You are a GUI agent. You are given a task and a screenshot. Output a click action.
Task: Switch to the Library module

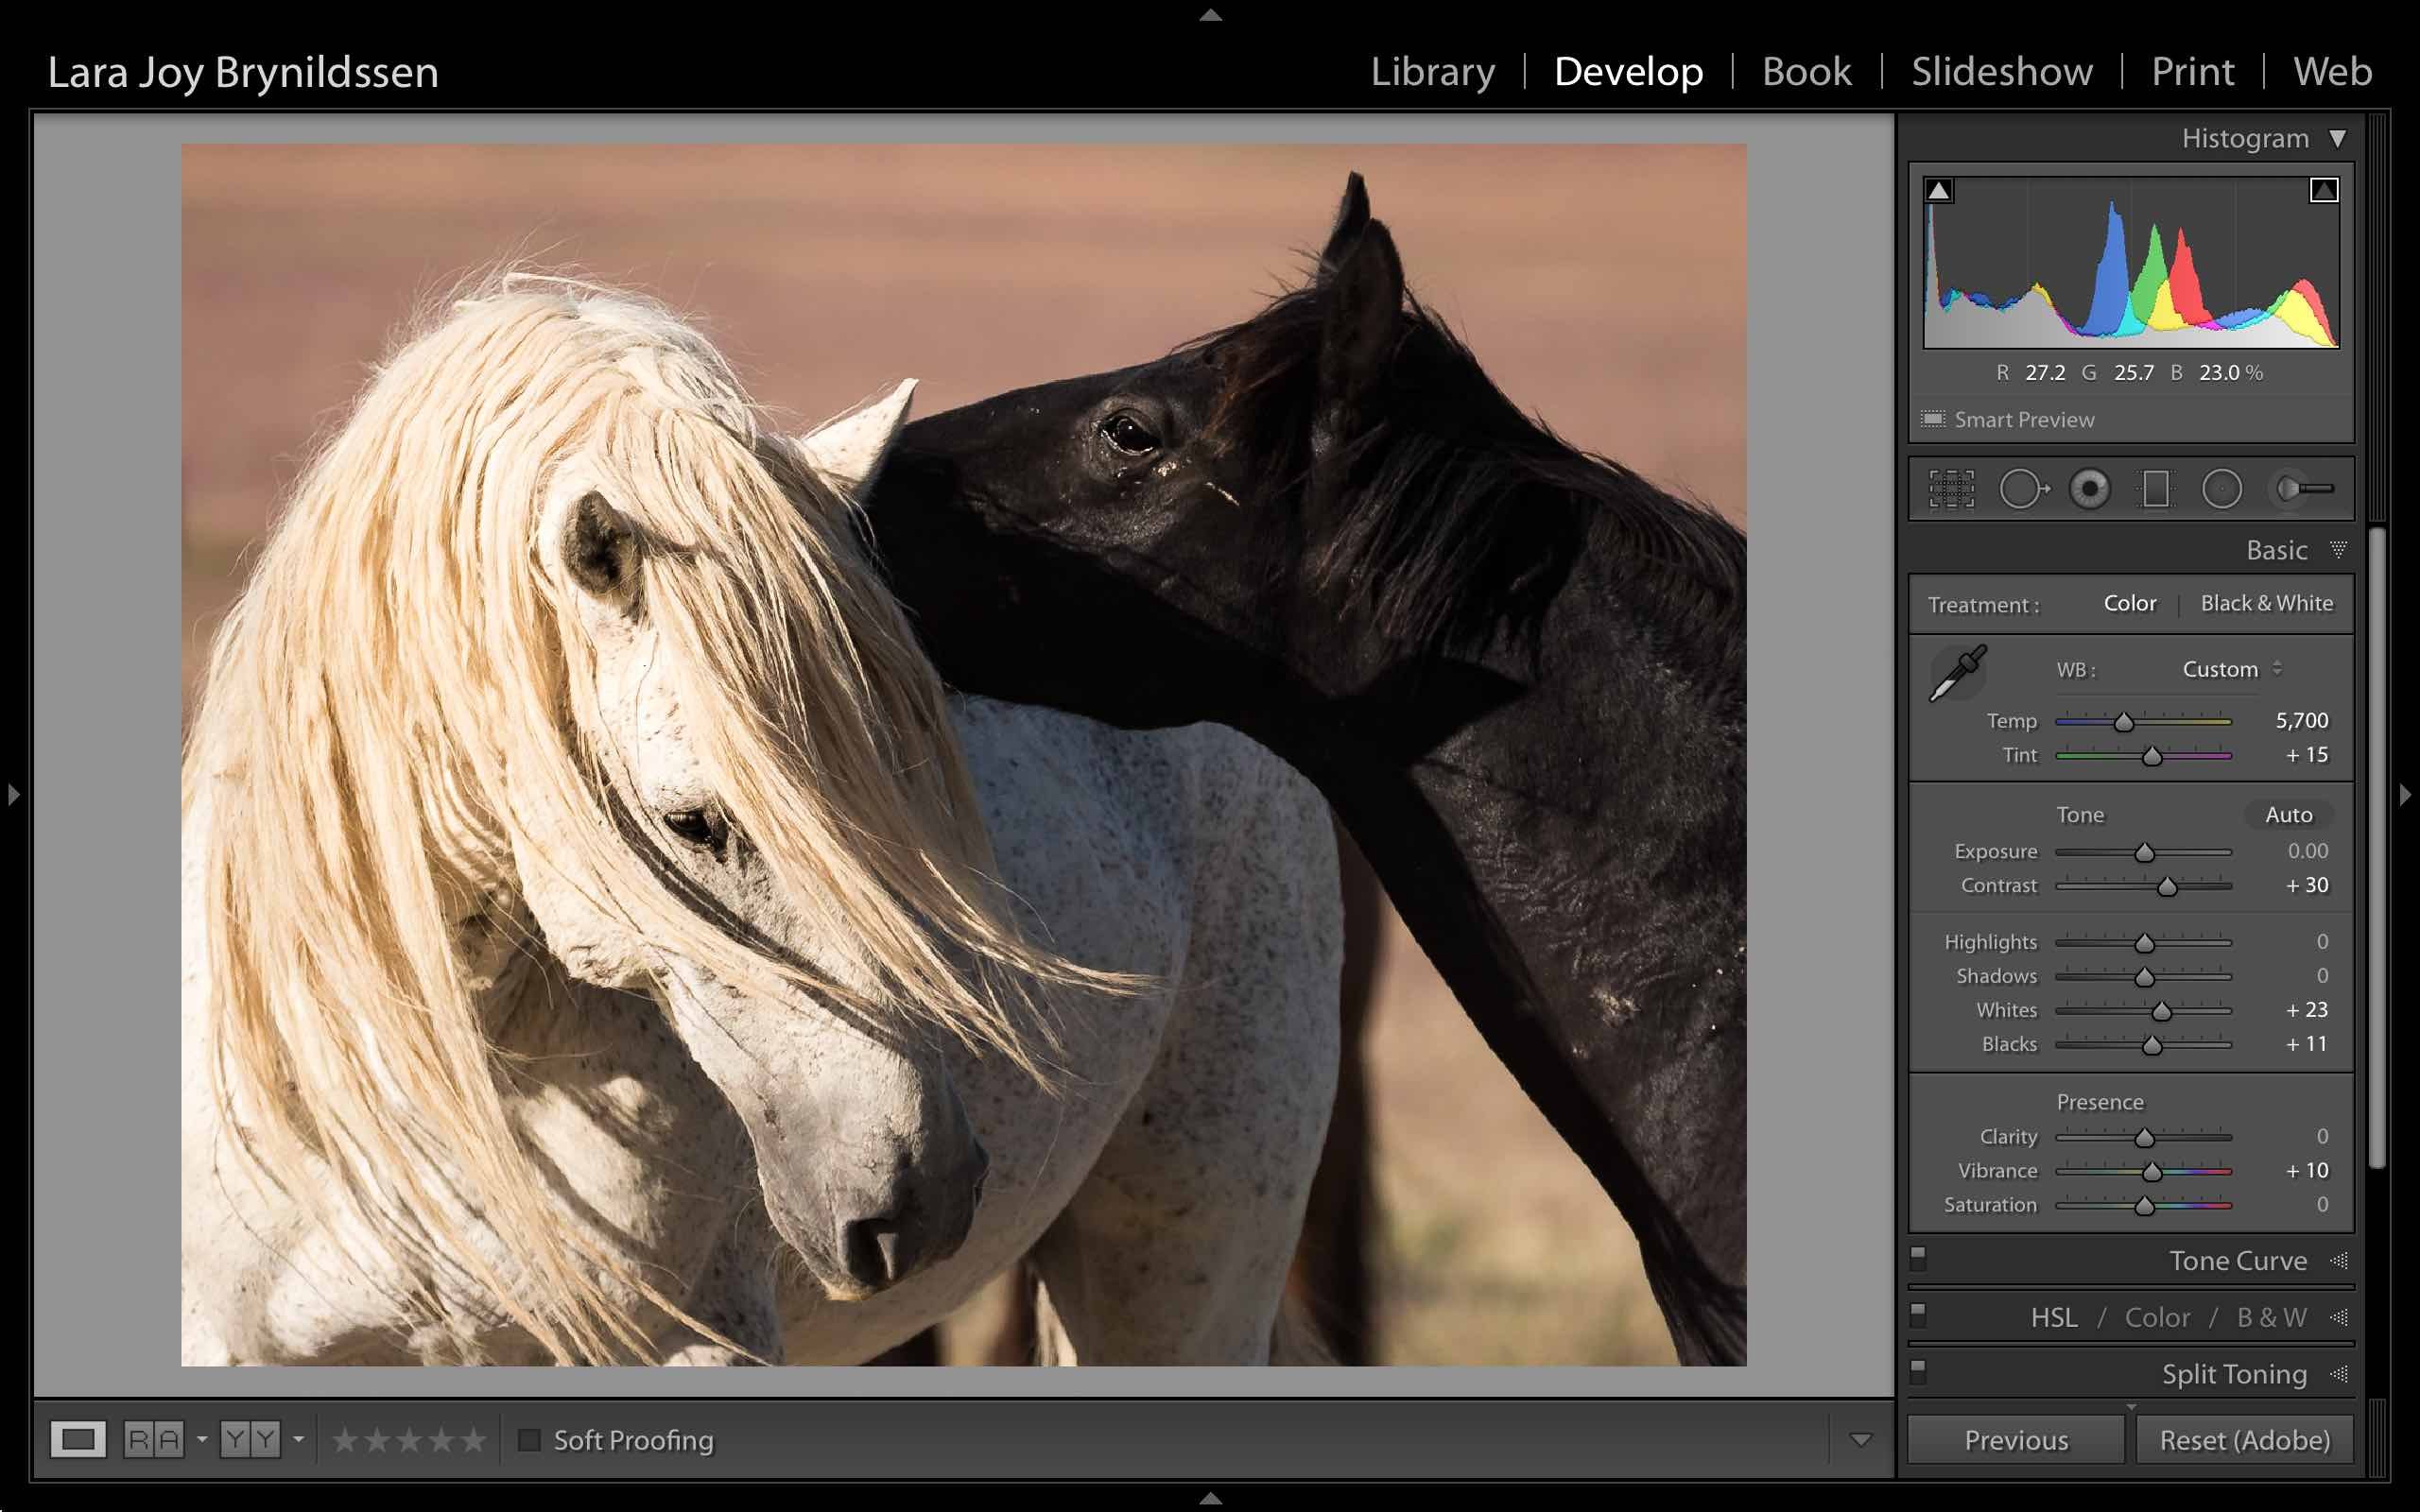(x=1433, y=71)
